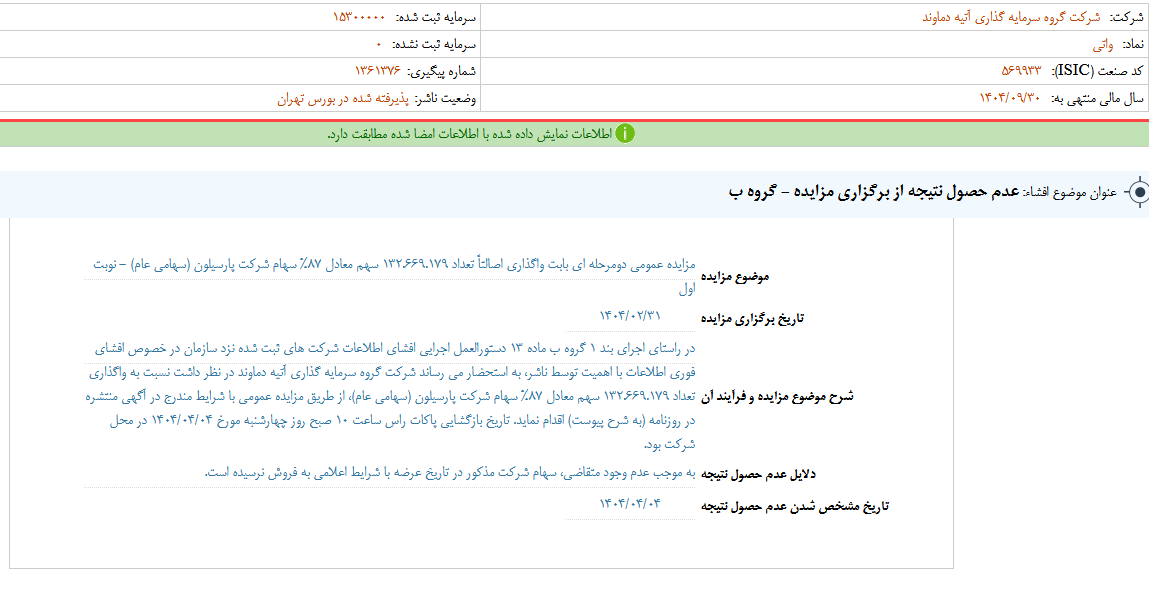Click result determination date 1404/04/04
This screenshot has width=1149, height=593.
click(x=630, y=503)
